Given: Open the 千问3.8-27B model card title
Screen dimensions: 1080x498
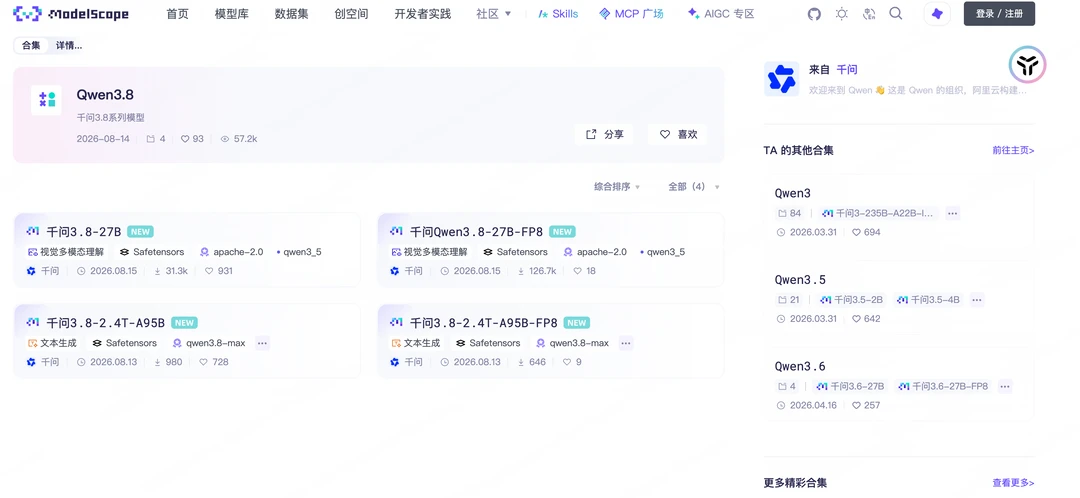Looking at the screenshot, I should point(83,231).
